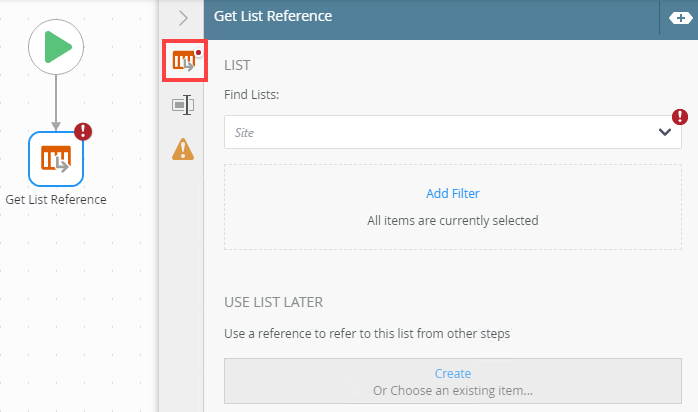
Task: Click the red error badge on the canvas step
Action: (83, 132)
